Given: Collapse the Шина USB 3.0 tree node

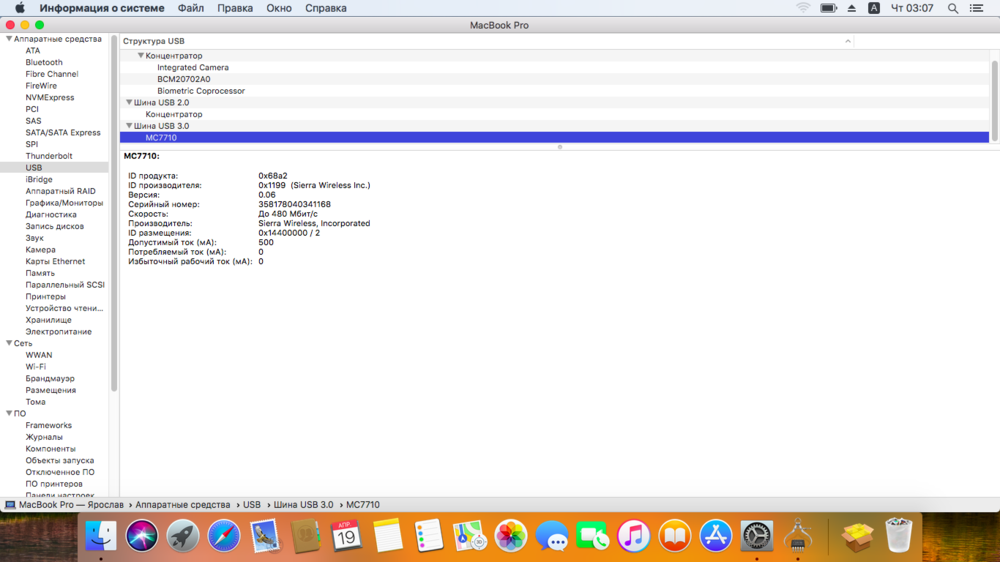Looking at the screenshot, I should point(129,126).
